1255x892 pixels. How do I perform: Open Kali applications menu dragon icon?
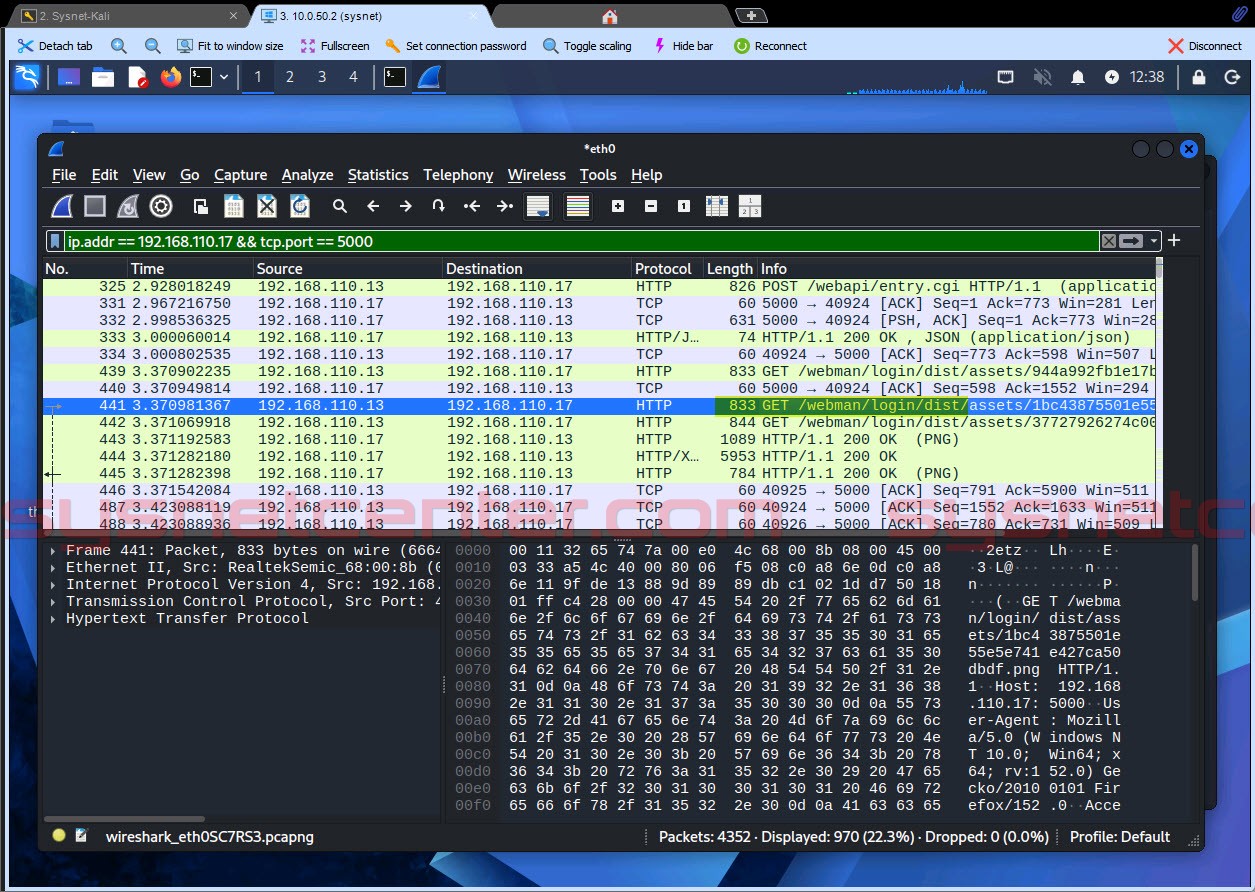(x=27, y=77)
